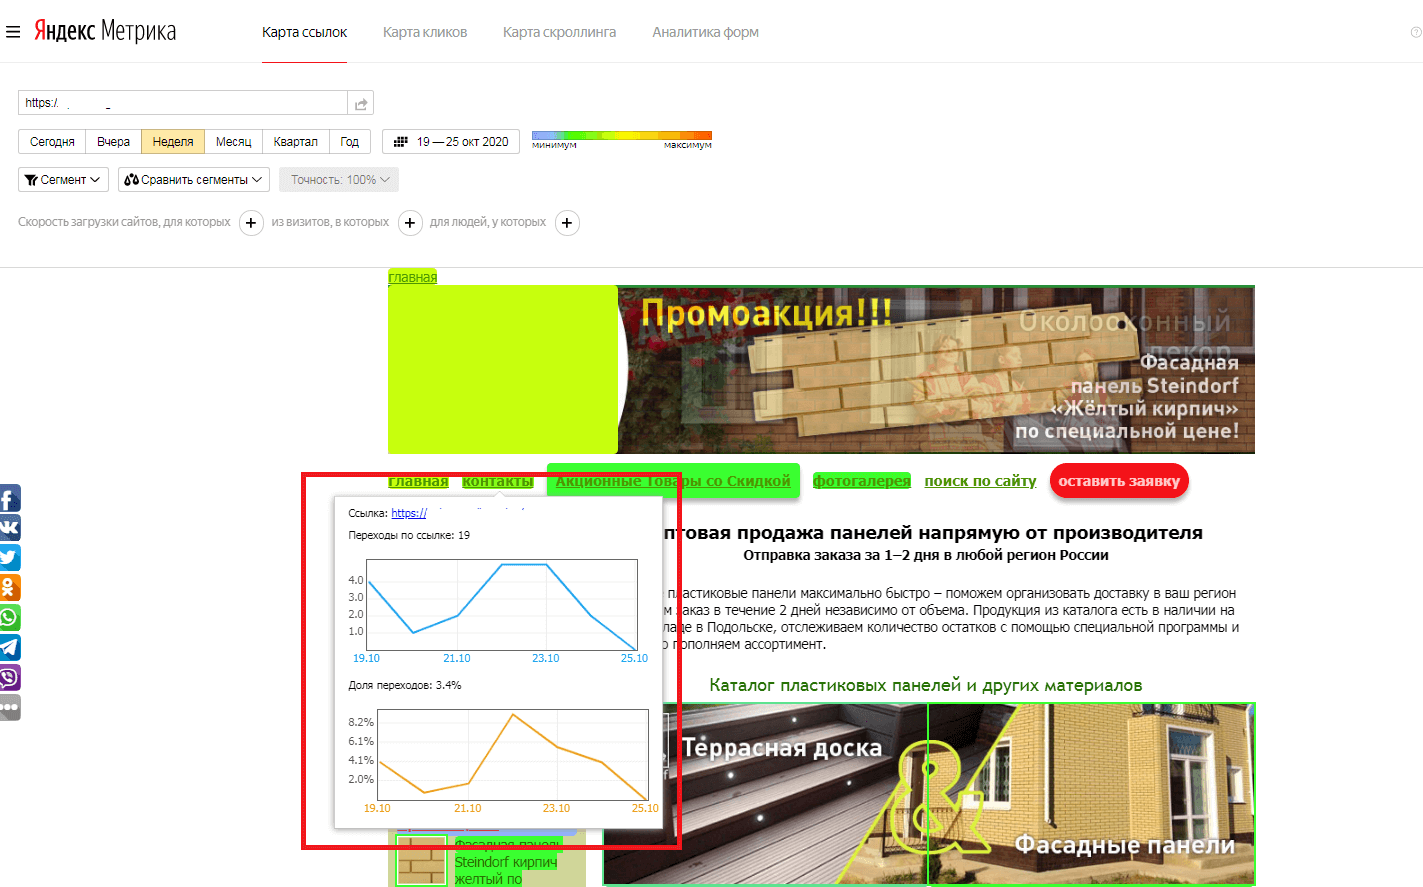Share the page via the Facebook icon
This screenshot has width=1423, height=887.
click(x=10, y=497)
